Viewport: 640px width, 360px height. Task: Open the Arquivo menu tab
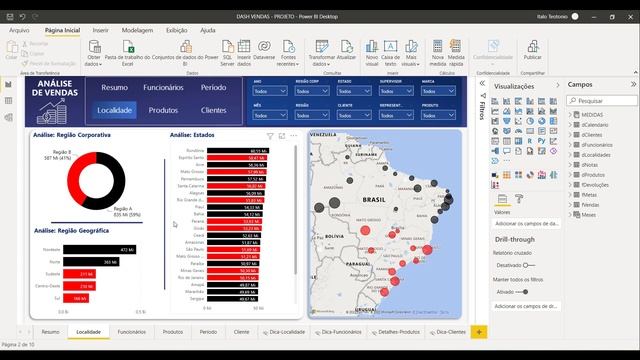click(x=19, y=30)
